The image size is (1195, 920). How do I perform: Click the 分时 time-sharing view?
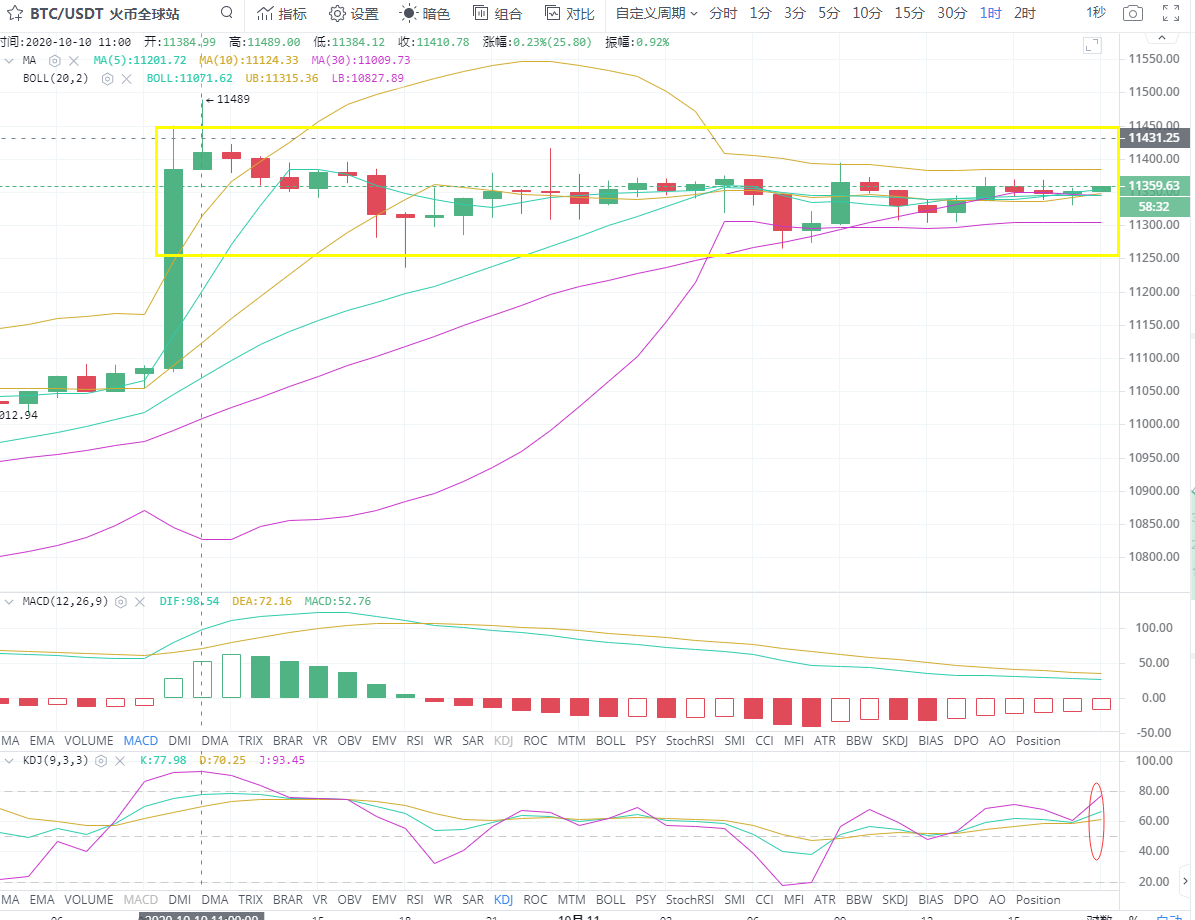[722, 13]
